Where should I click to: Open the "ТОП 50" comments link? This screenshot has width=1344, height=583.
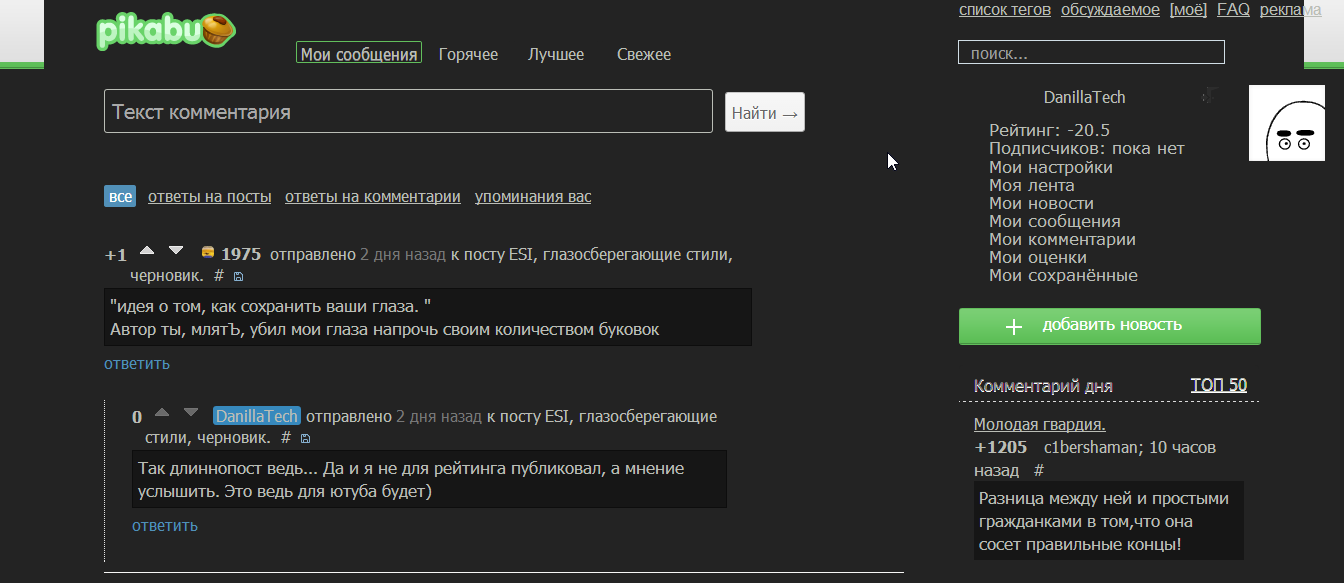pyautogui.click(x=1218, y=385)
